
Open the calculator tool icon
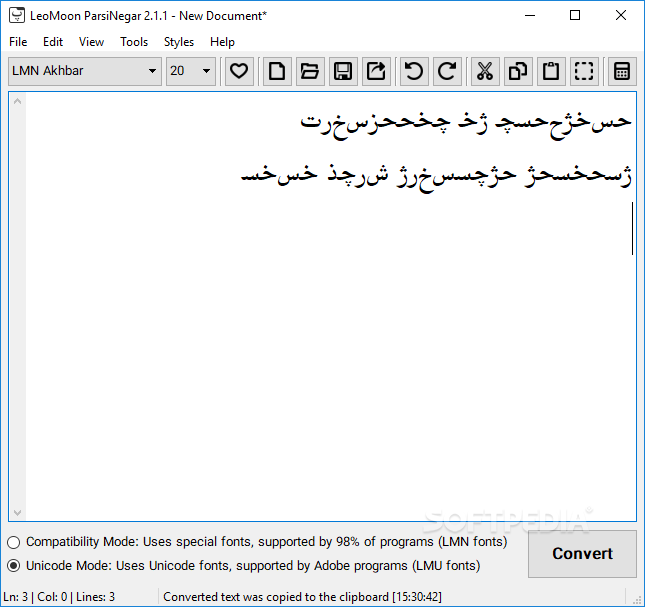point(622,71)
